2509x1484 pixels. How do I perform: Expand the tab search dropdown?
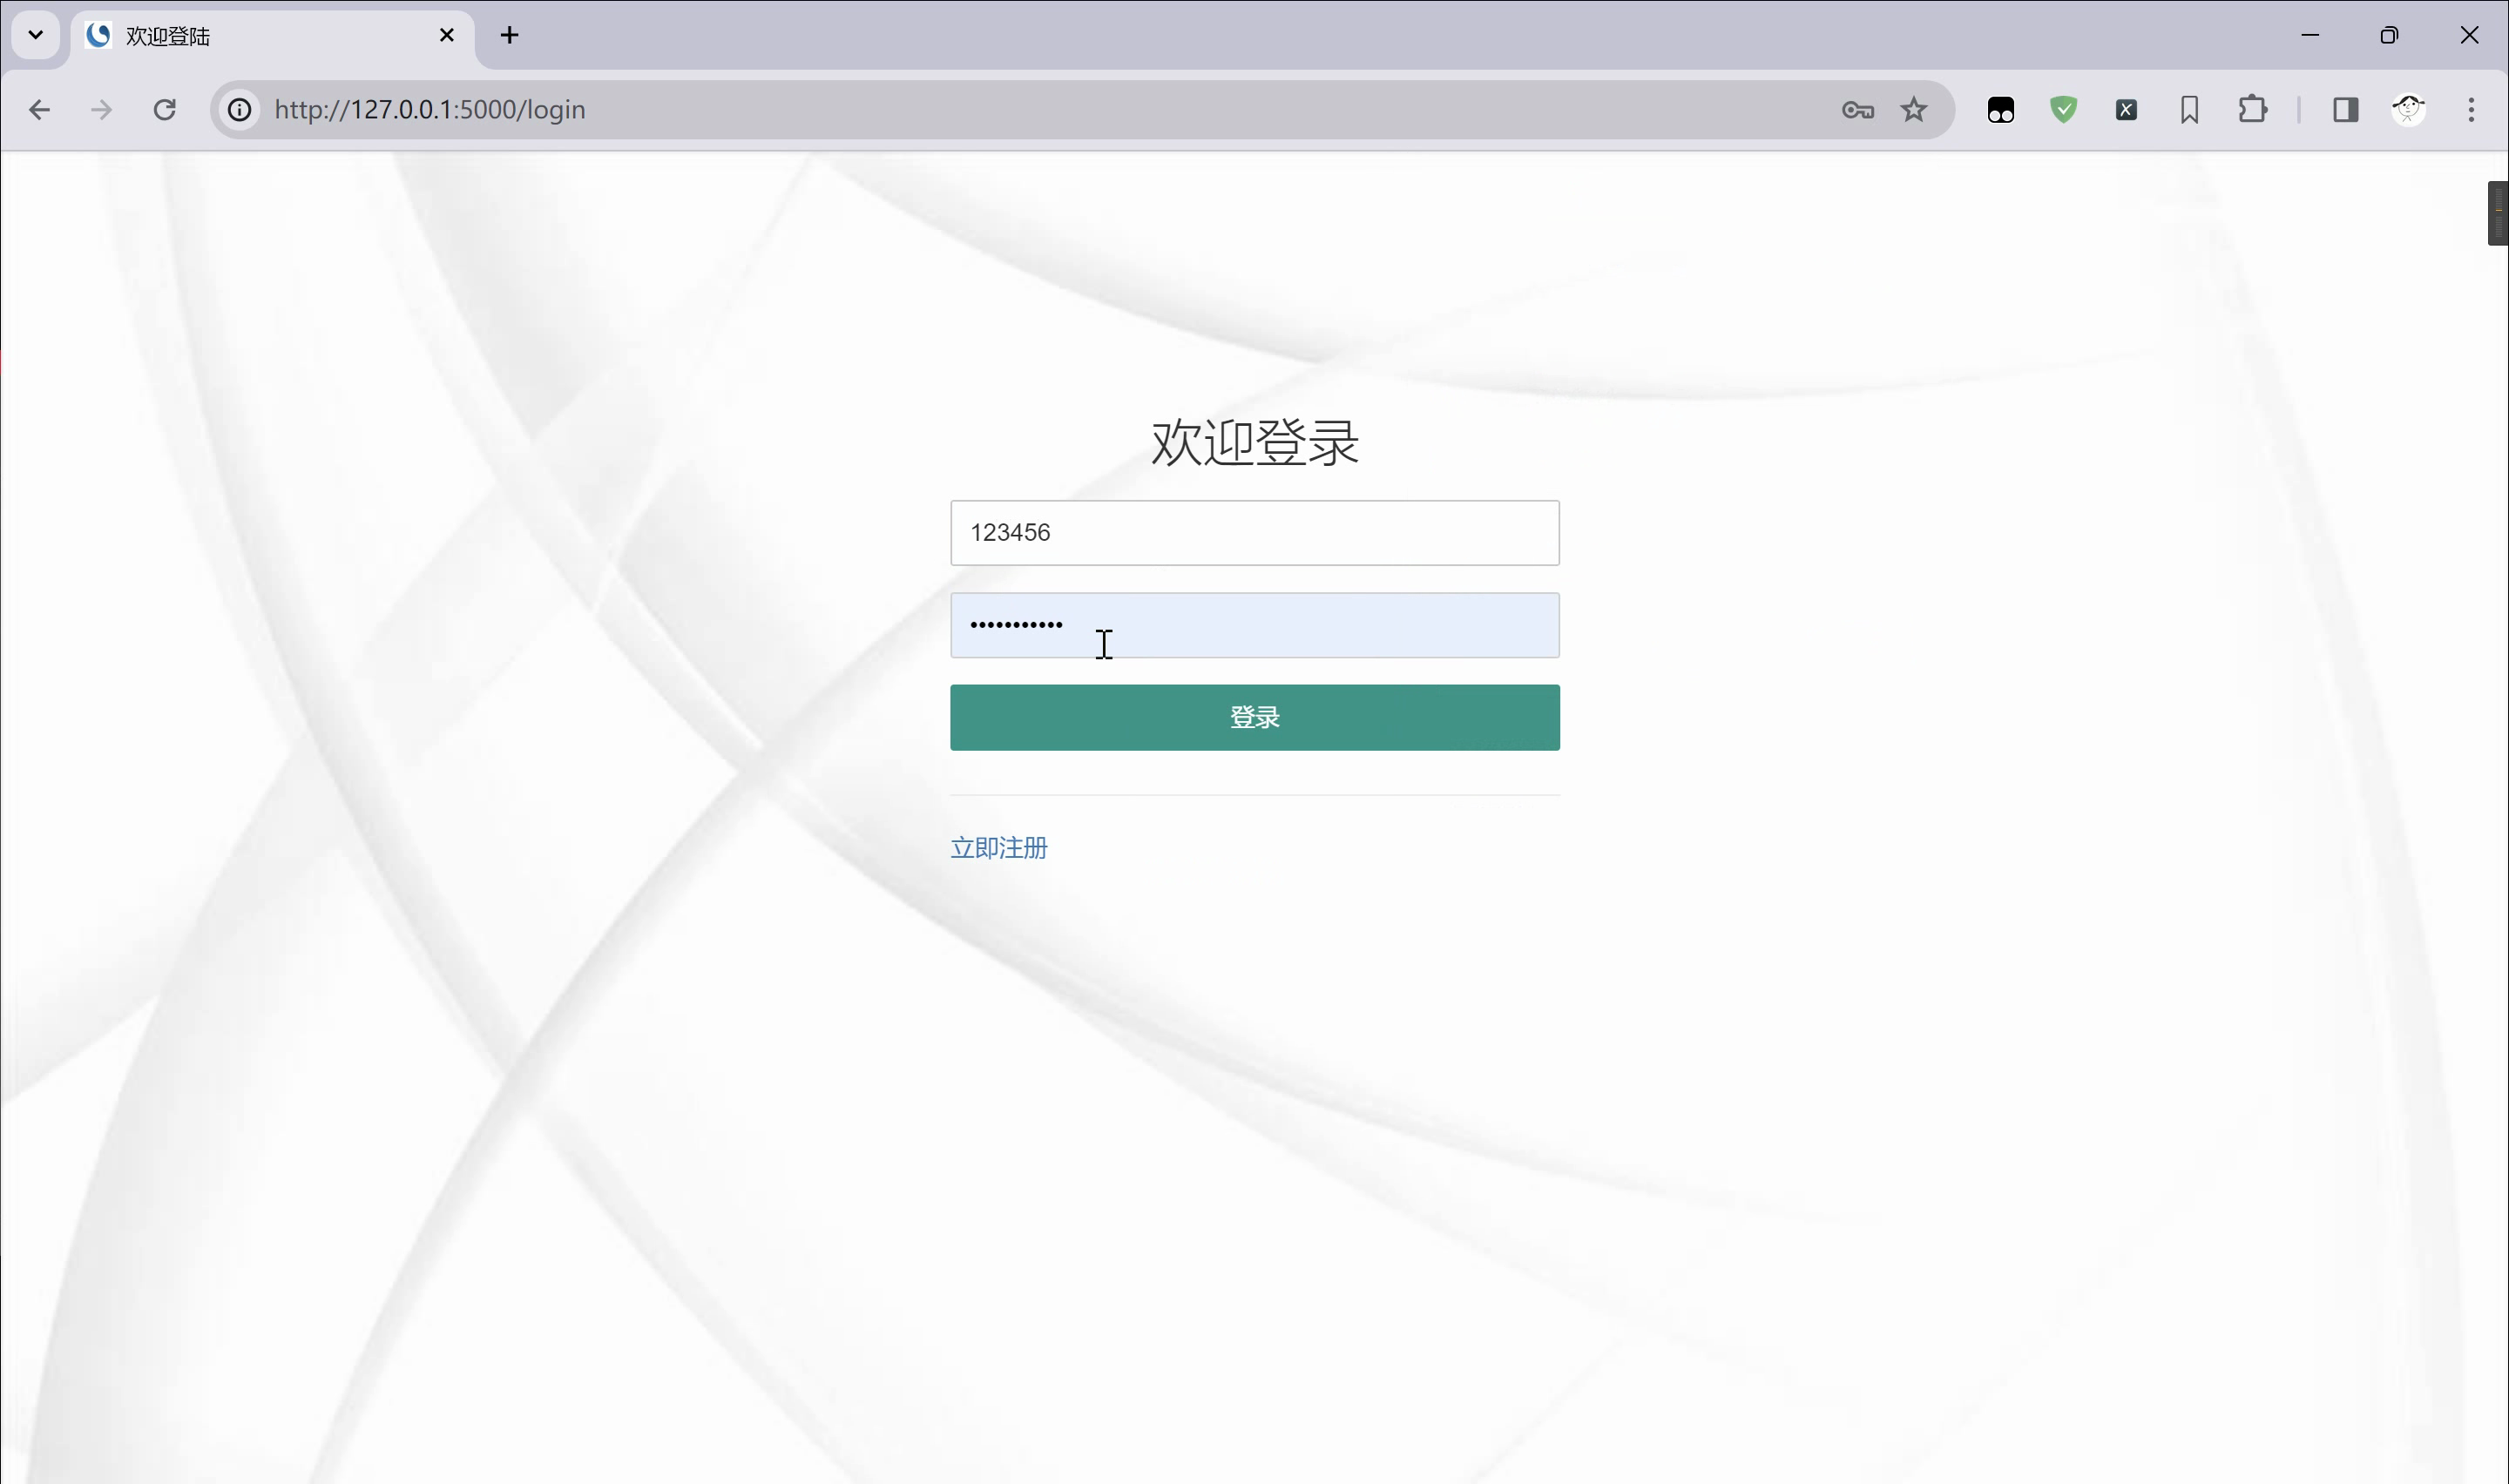coord(36,35)
